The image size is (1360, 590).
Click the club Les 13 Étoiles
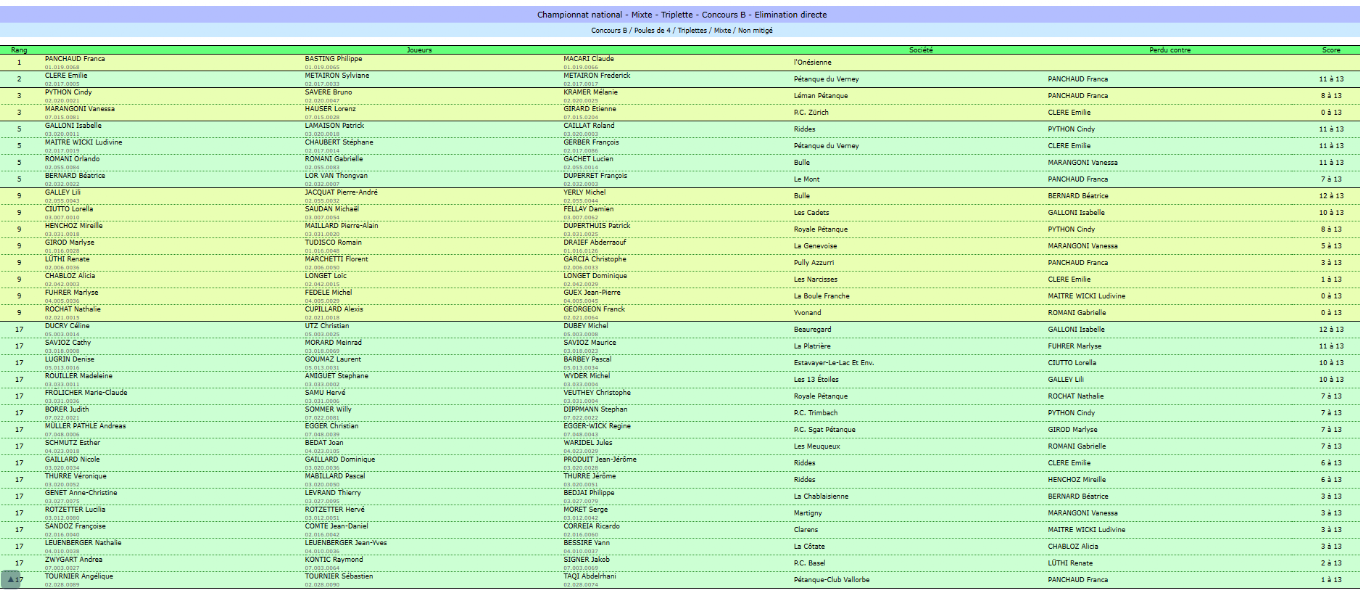pyautogui.click(x=816, y=379)
